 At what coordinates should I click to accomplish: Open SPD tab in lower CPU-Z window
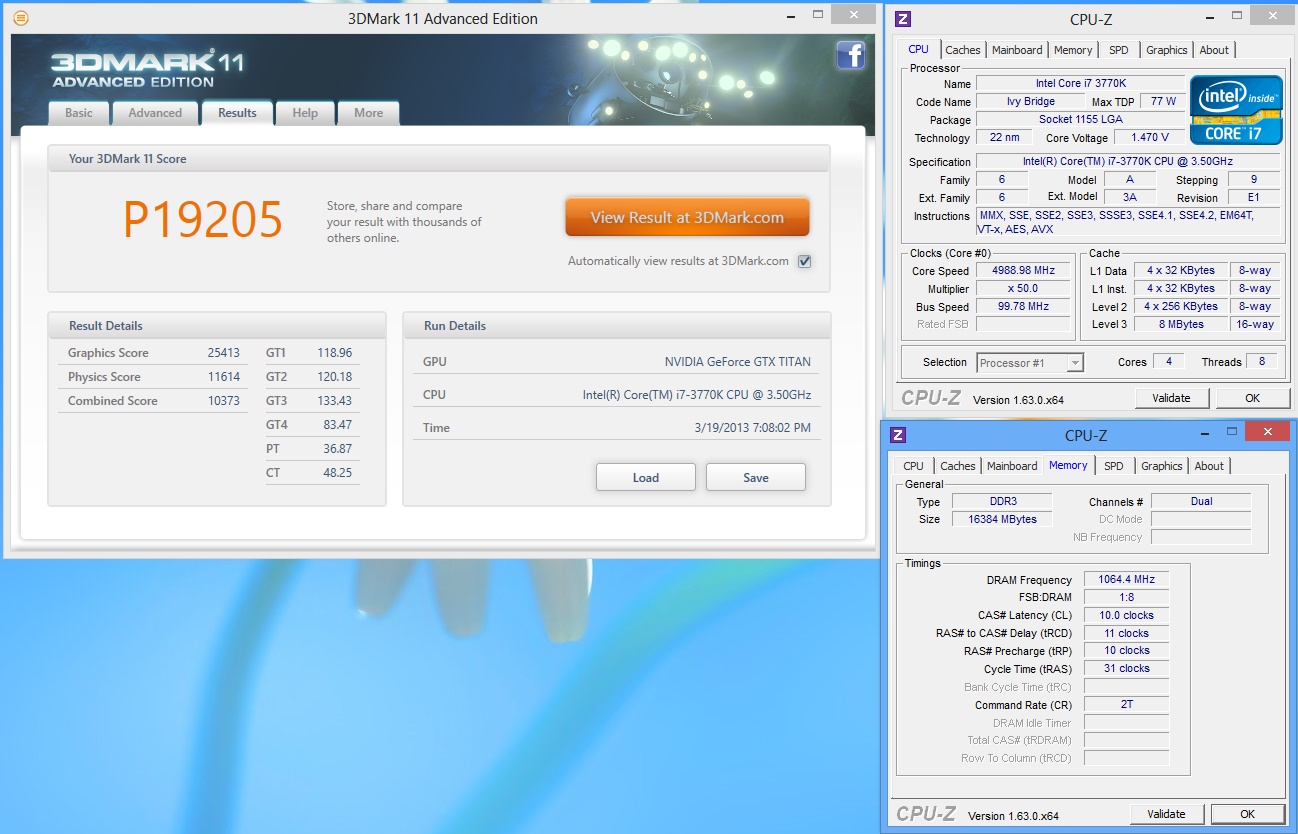click(1114, 466)
